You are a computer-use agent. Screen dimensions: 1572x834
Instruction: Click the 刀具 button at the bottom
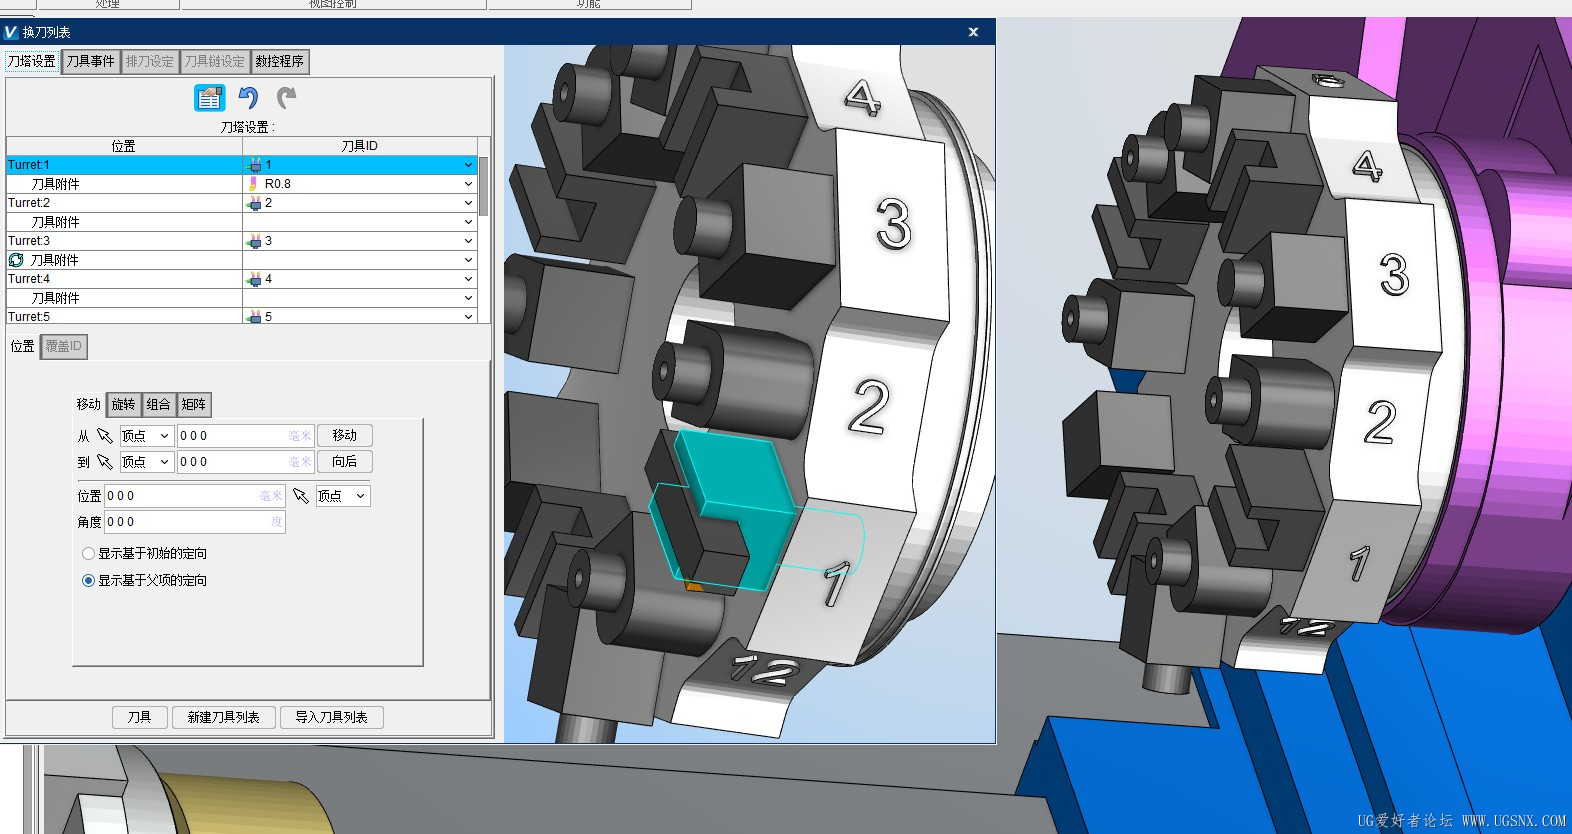[140, 718]
